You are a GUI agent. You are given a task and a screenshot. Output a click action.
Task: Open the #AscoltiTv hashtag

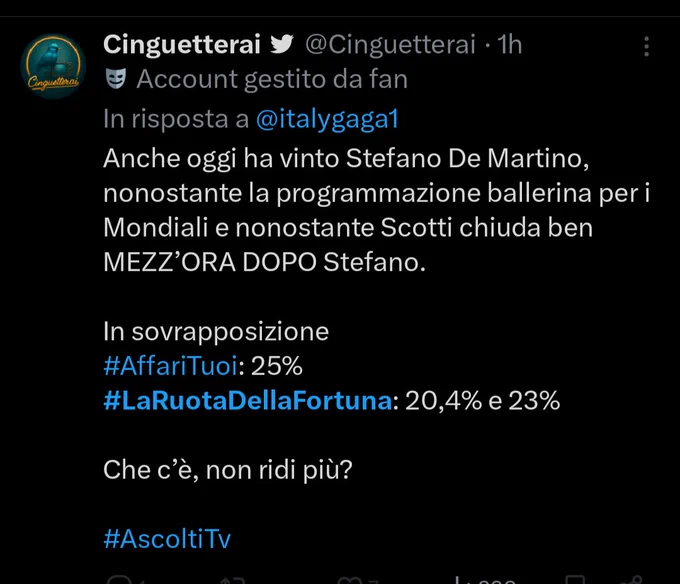click(x=167, y=539)
